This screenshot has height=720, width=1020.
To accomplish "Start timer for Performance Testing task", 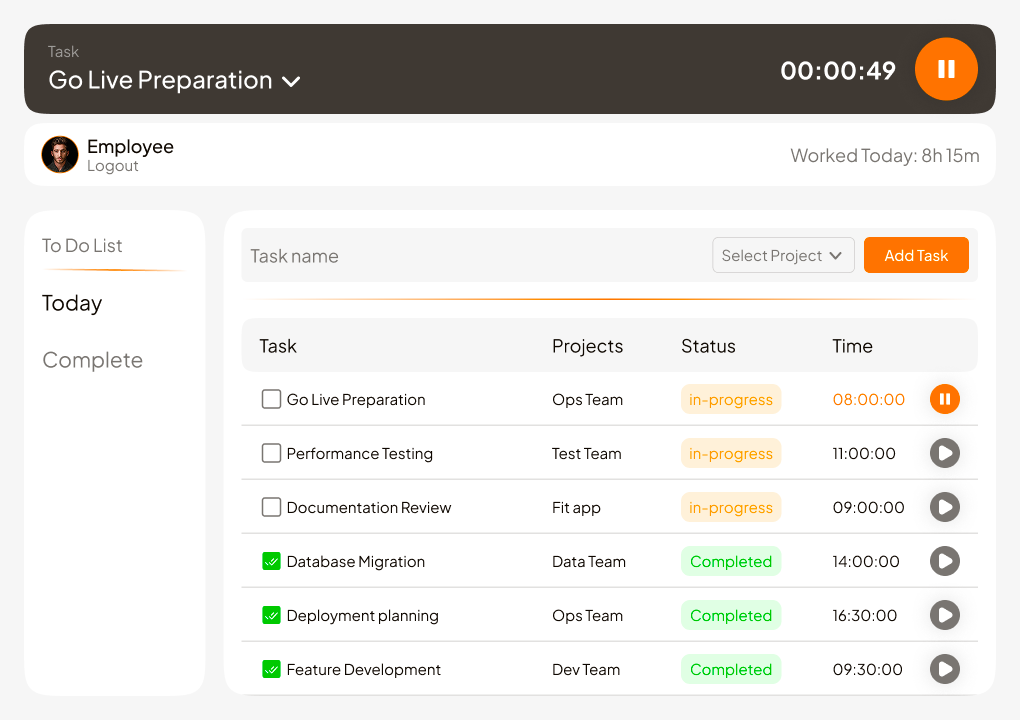I will click(x=944, y=454).
